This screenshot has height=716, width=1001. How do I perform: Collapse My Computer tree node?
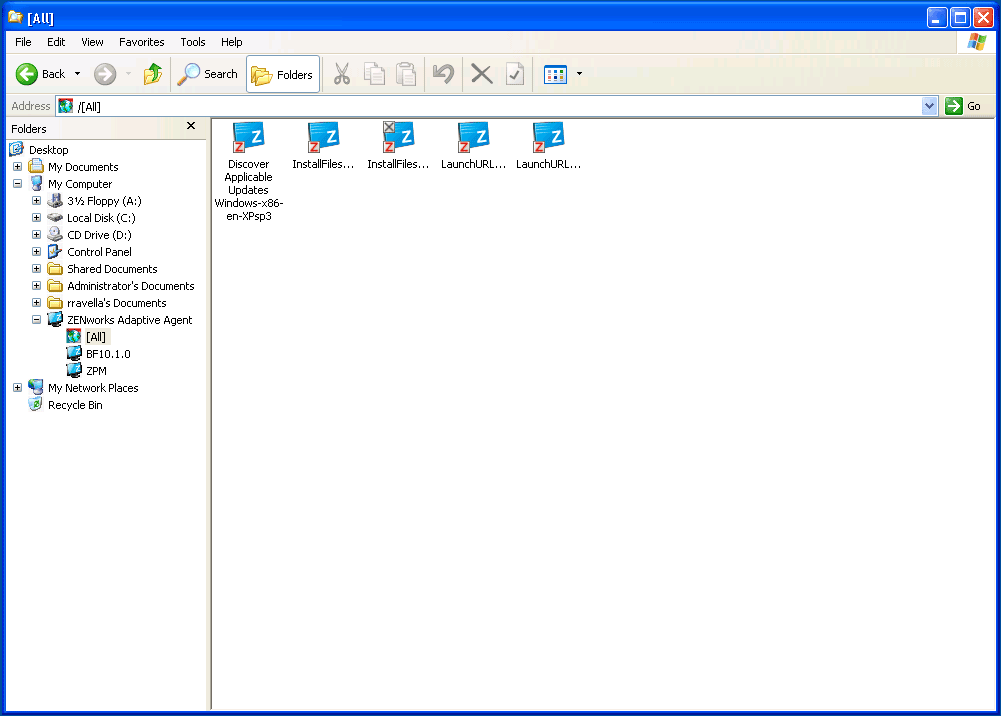pyautogui.click(x=17, y=184)
